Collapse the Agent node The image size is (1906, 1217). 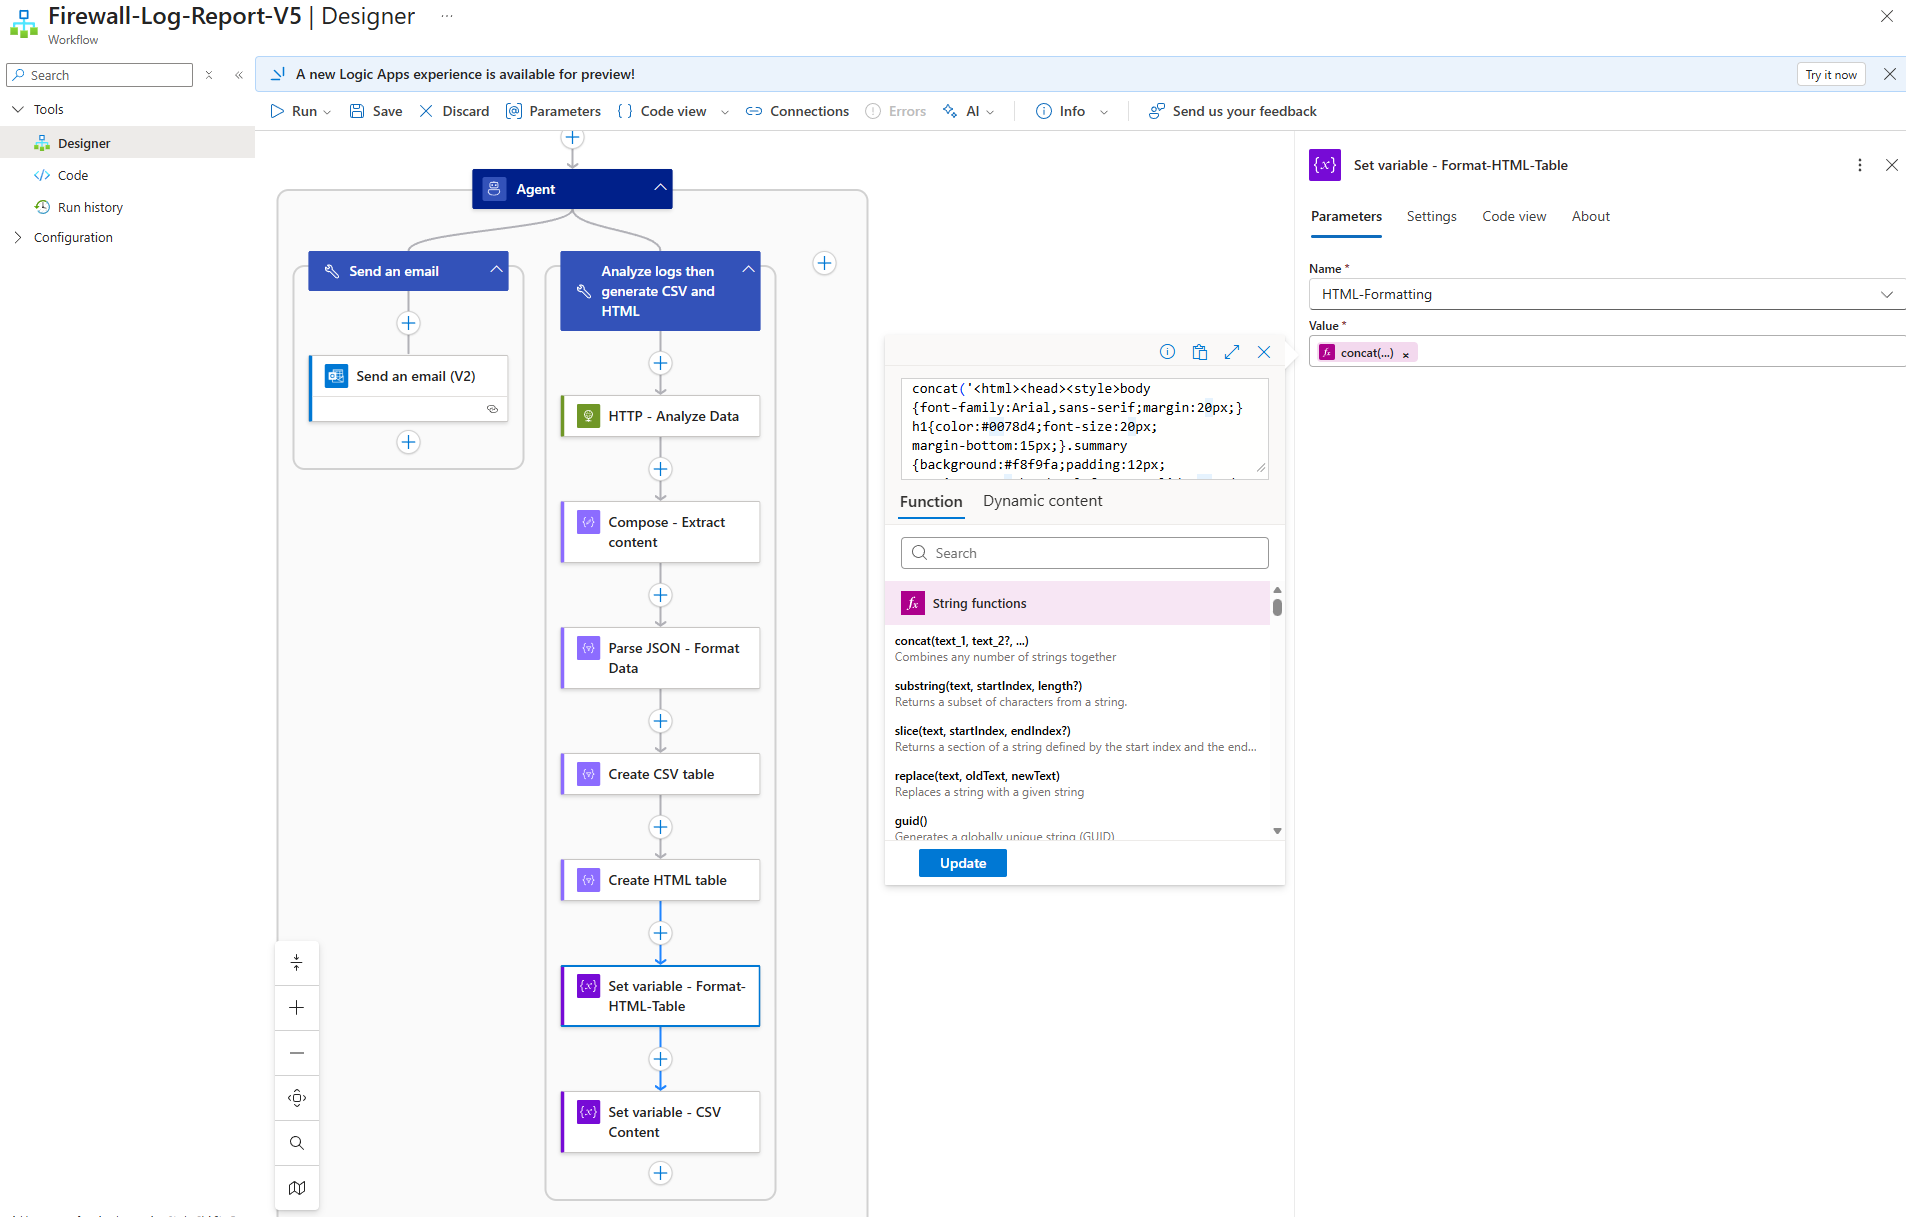point(660,188)
